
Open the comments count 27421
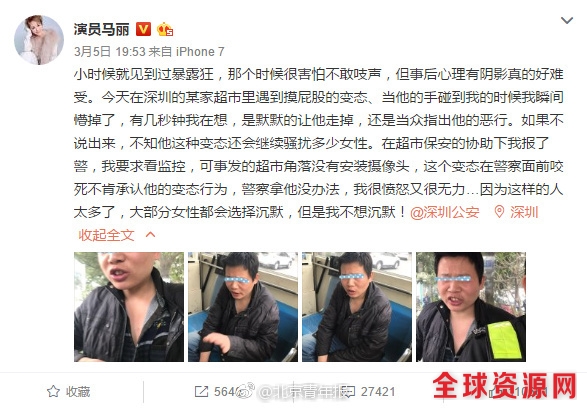(x=378, y=392)
